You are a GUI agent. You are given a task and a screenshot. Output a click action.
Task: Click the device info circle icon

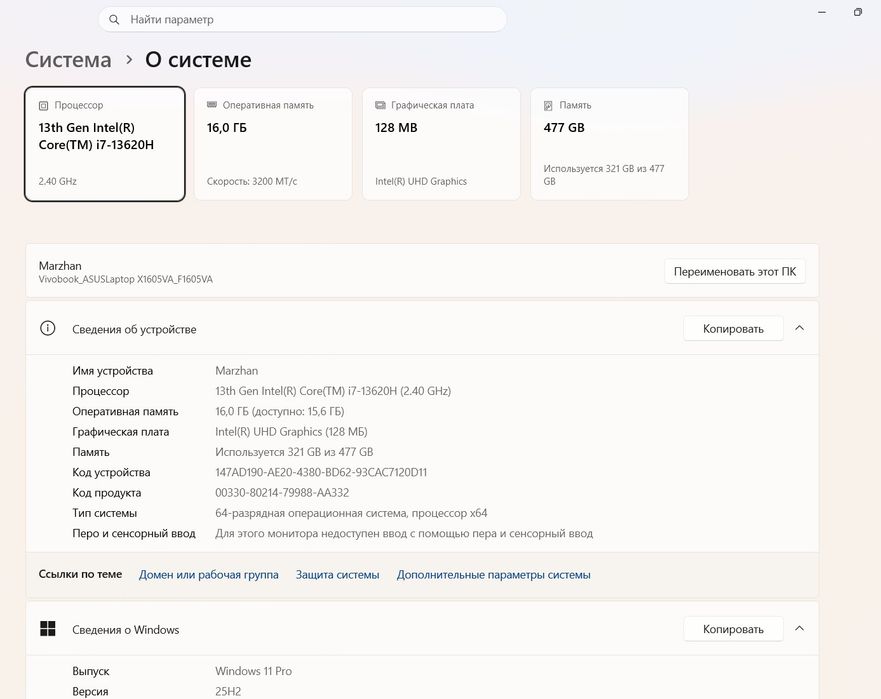coord(48,328)
